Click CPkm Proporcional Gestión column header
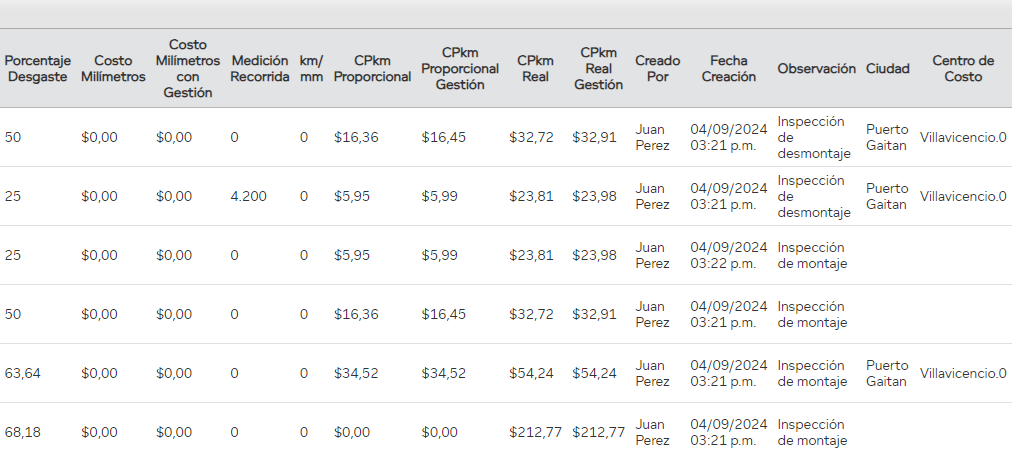 [x=459, y=69]
